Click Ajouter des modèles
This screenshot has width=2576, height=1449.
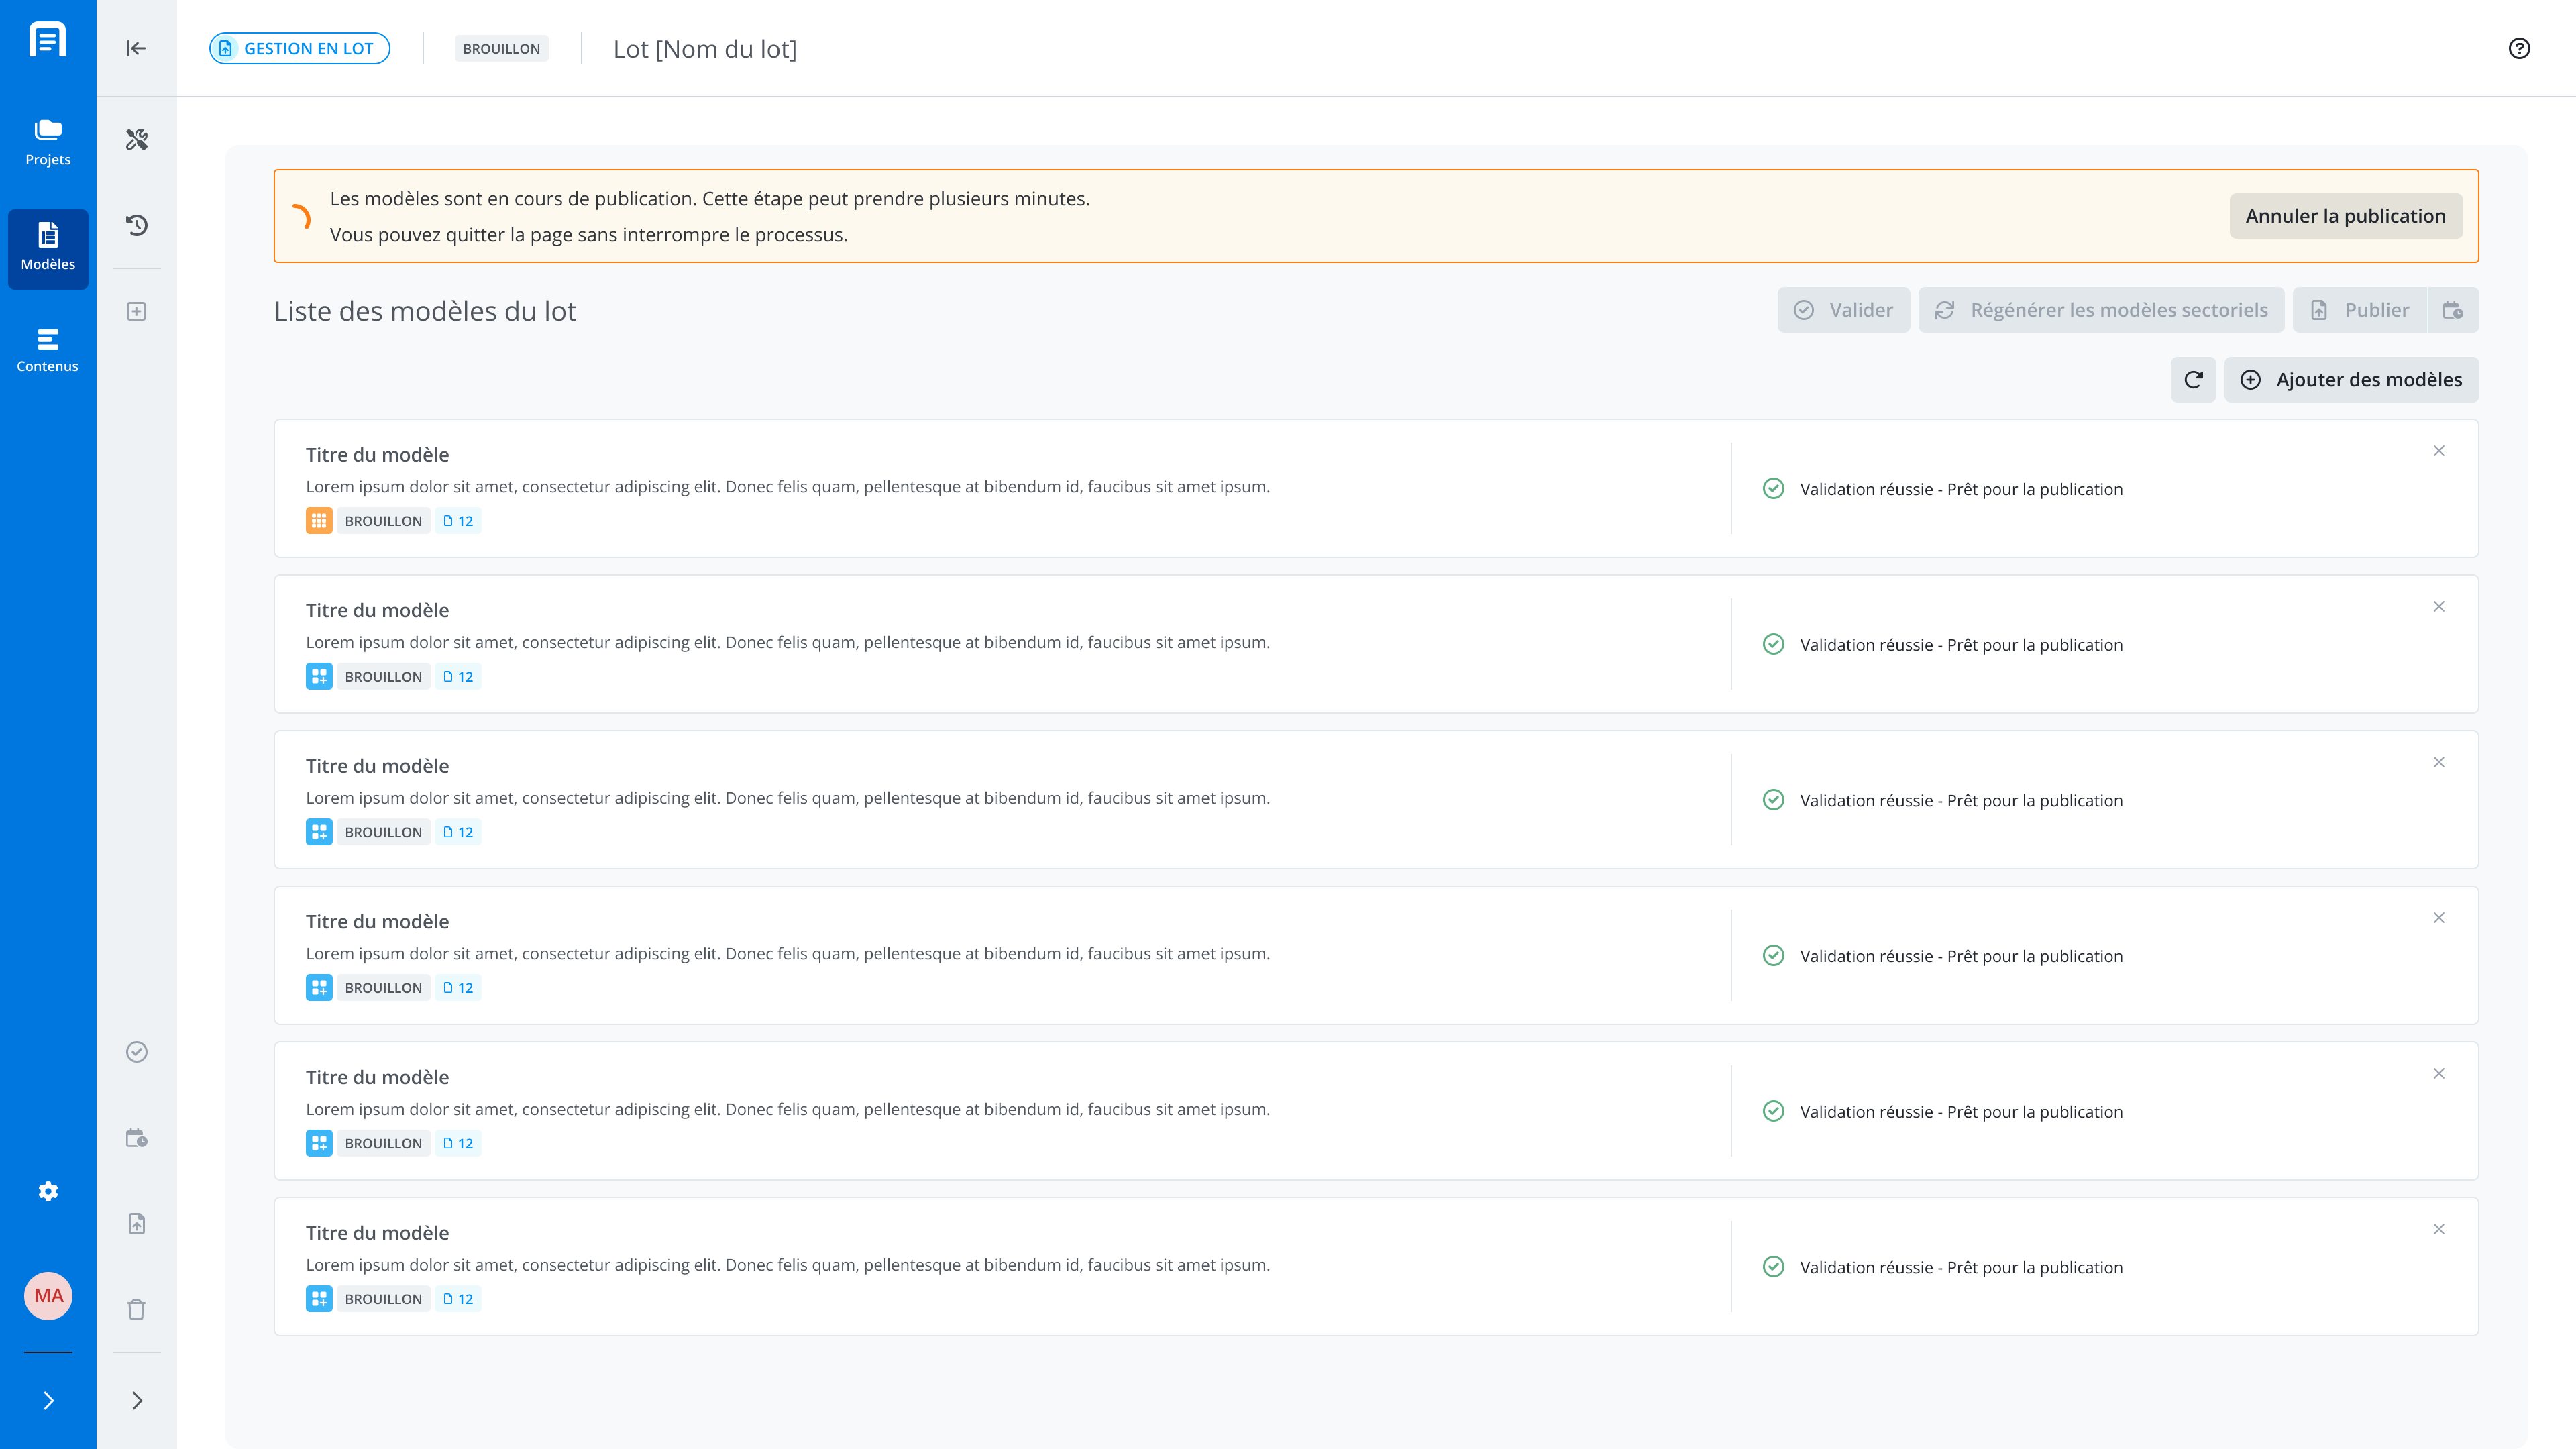coord(2351,380)
